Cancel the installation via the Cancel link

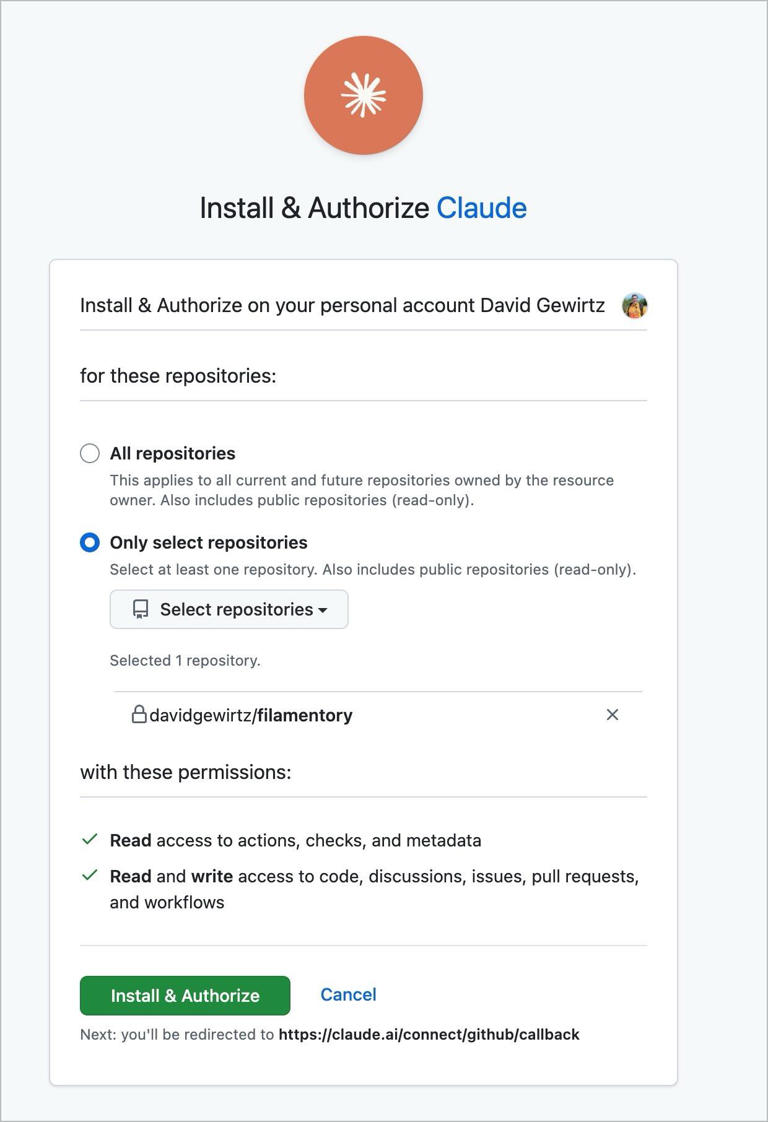click(x=348, y=994)
